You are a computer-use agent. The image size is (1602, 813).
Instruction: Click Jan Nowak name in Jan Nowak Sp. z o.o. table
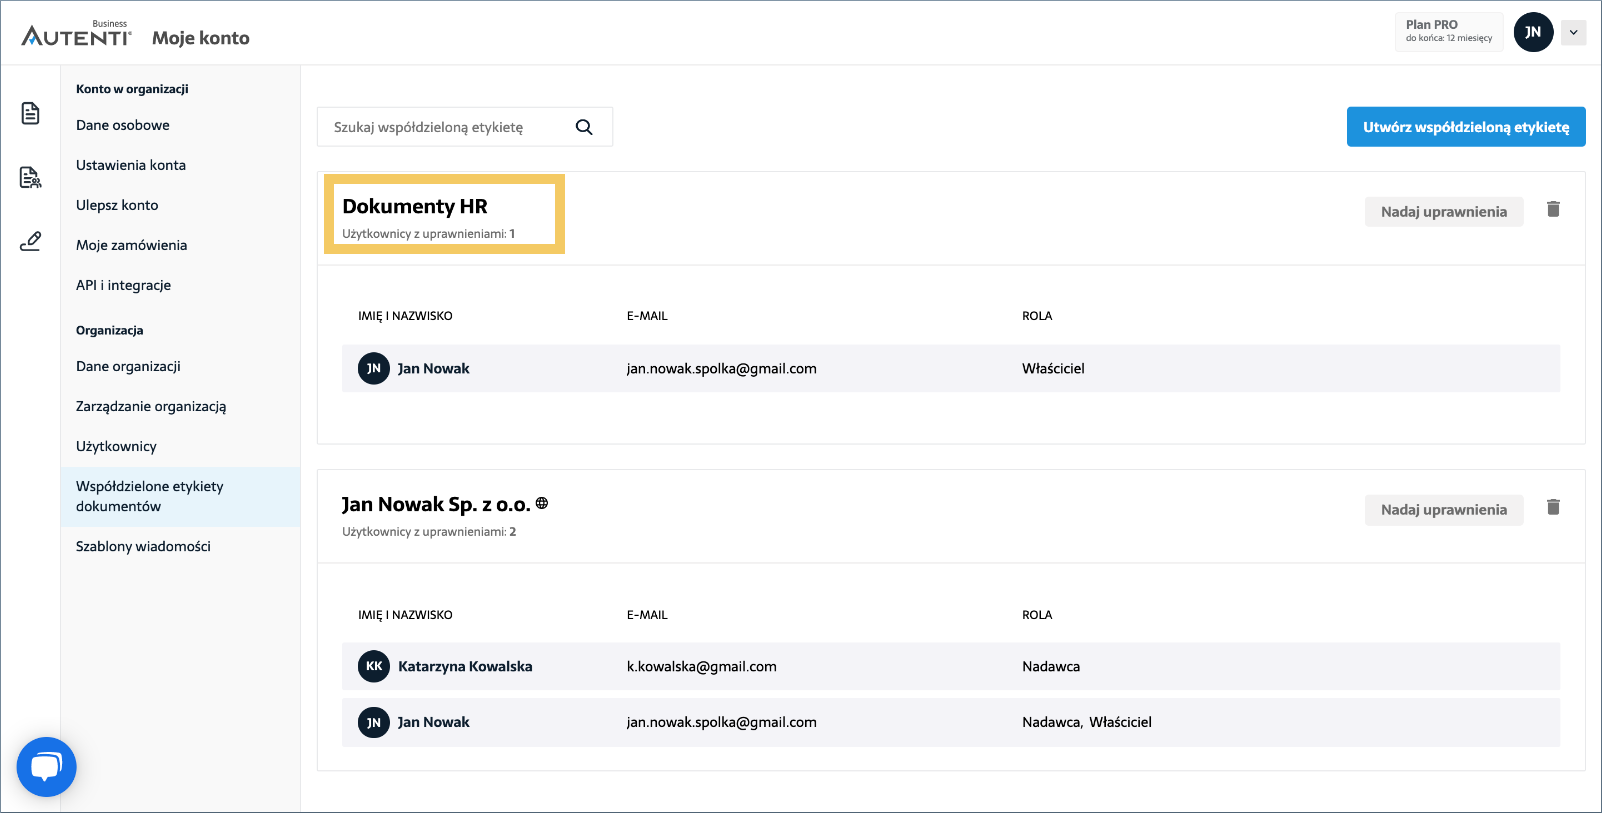coord(433,722)
